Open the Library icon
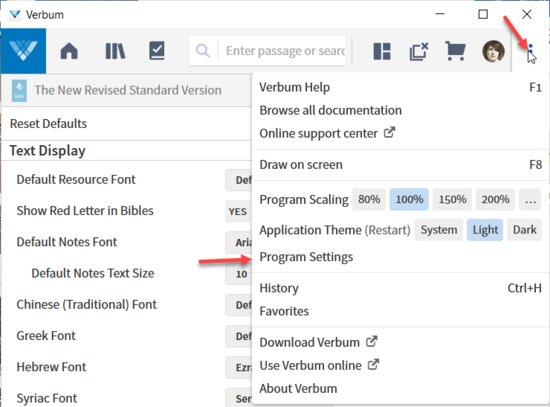The height and width of the screenshot is (407, 550). click(115, 51)
